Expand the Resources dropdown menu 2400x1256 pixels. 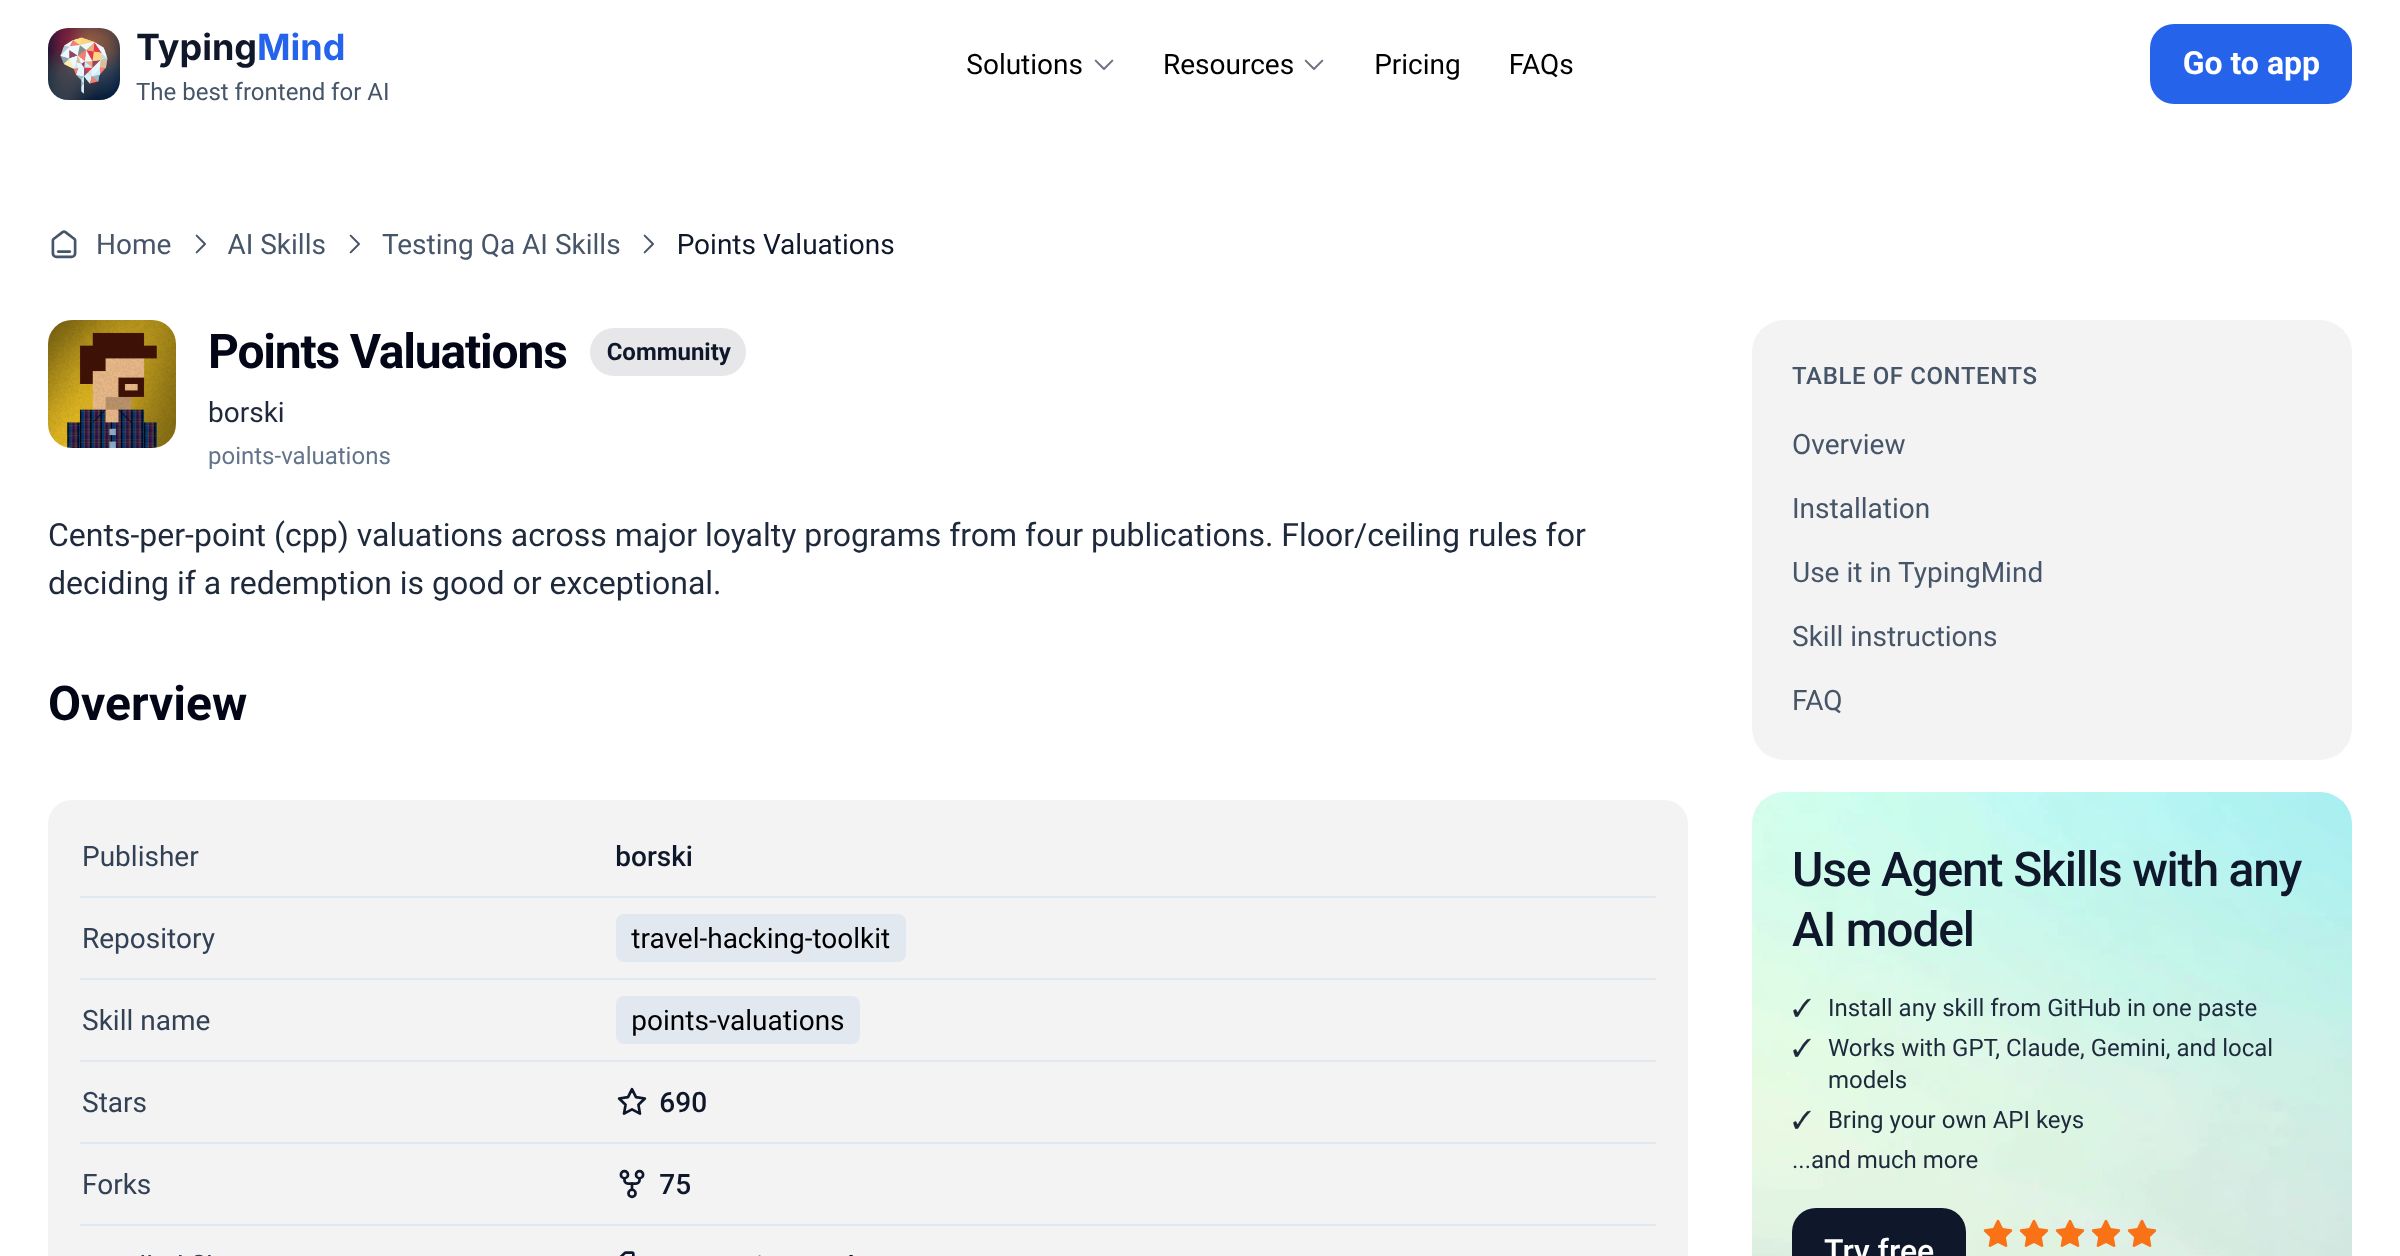1244,65
